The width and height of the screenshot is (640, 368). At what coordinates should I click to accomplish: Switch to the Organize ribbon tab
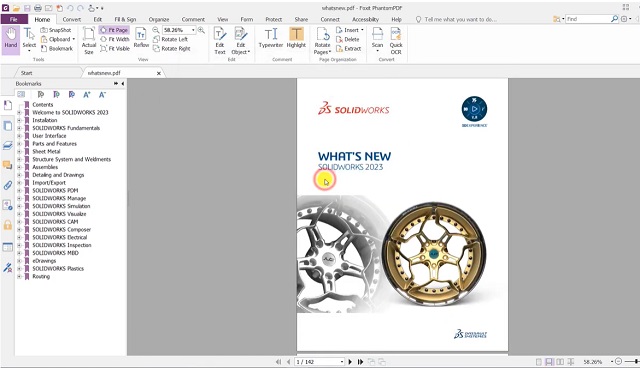coord(159,19)
